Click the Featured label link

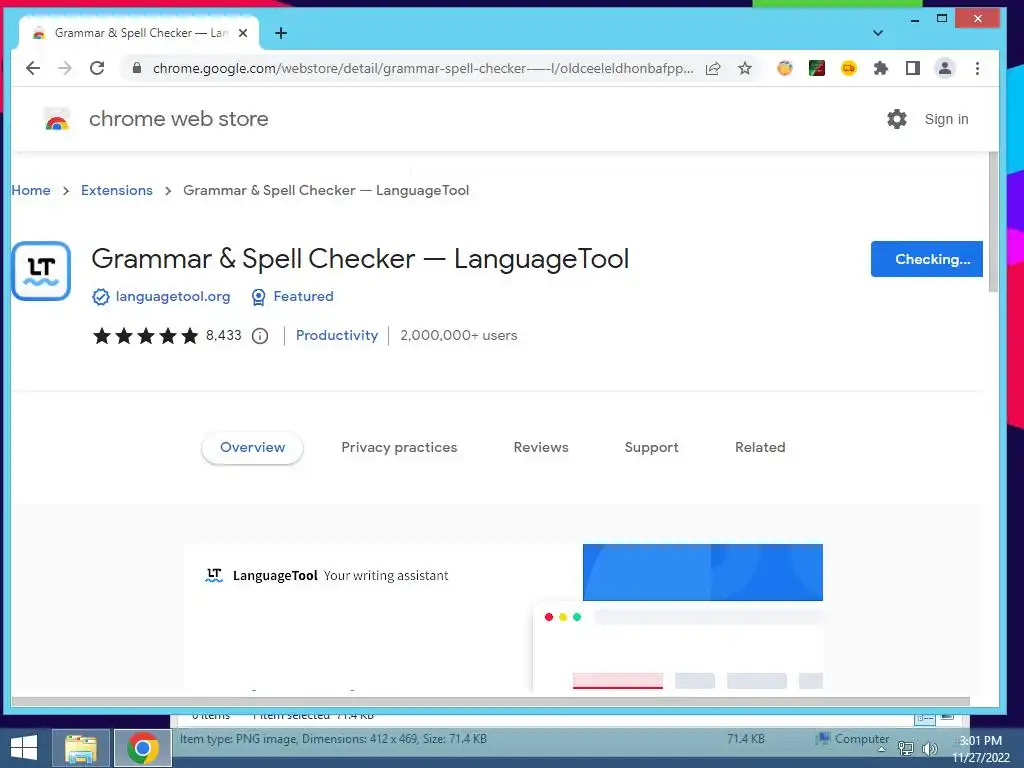(304, 296)
